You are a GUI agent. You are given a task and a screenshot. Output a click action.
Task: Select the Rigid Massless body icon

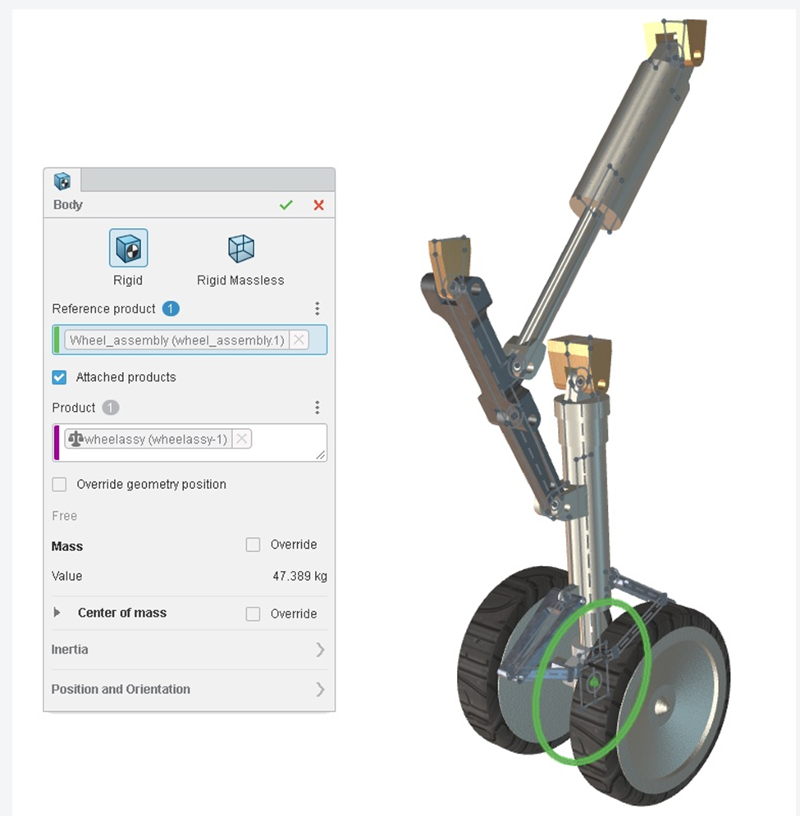[241, 248]
